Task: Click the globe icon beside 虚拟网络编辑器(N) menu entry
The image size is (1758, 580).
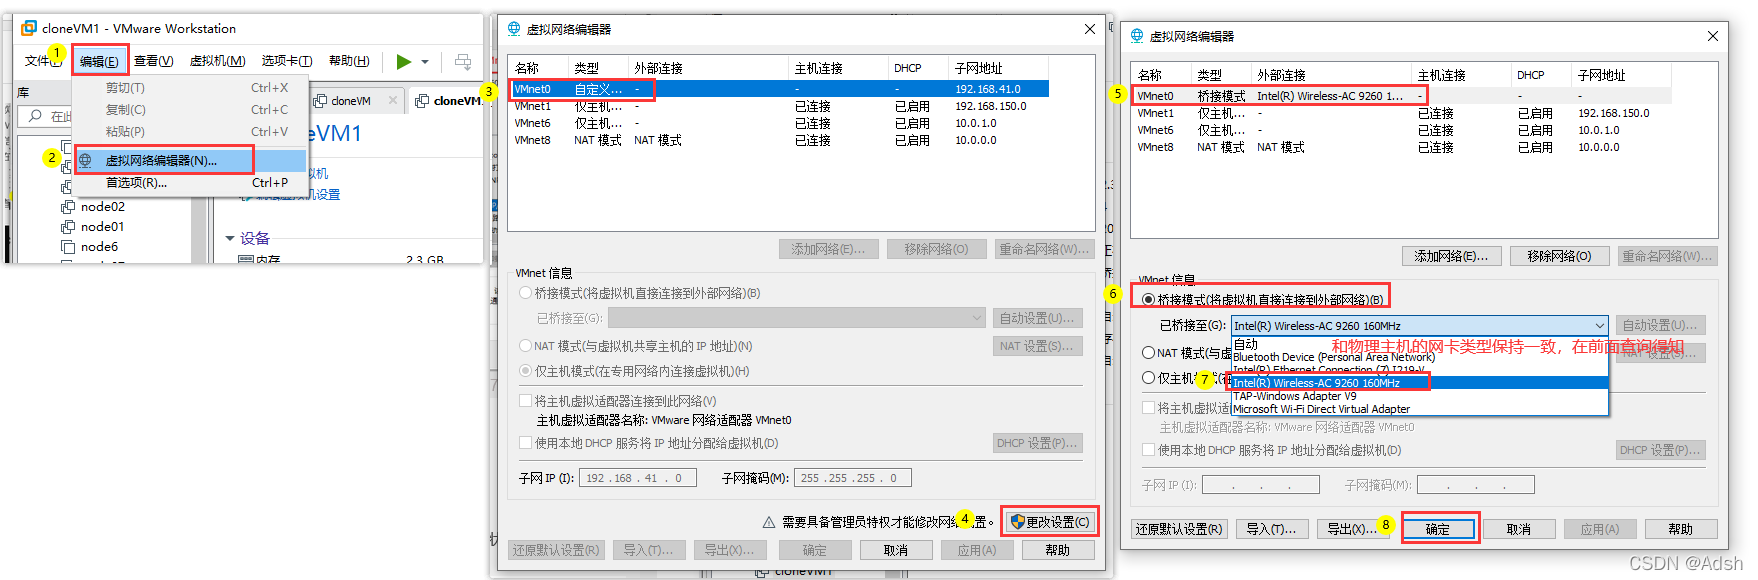Action: coord(86,160)
